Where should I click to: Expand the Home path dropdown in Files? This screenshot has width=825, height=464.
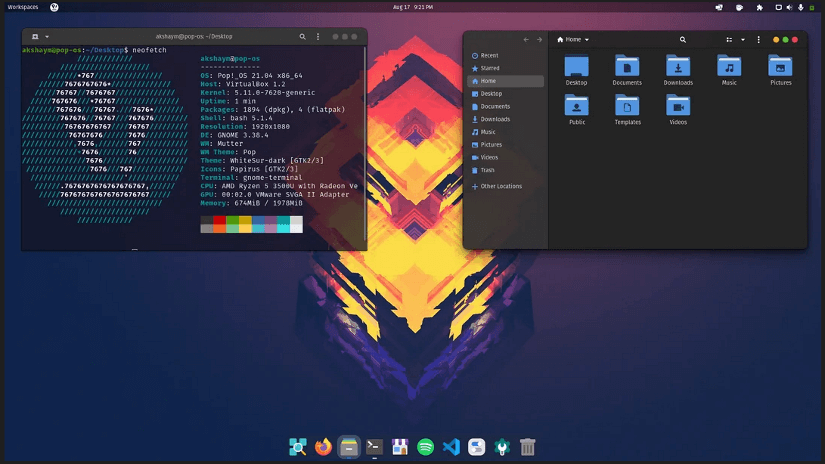(574, 39)
